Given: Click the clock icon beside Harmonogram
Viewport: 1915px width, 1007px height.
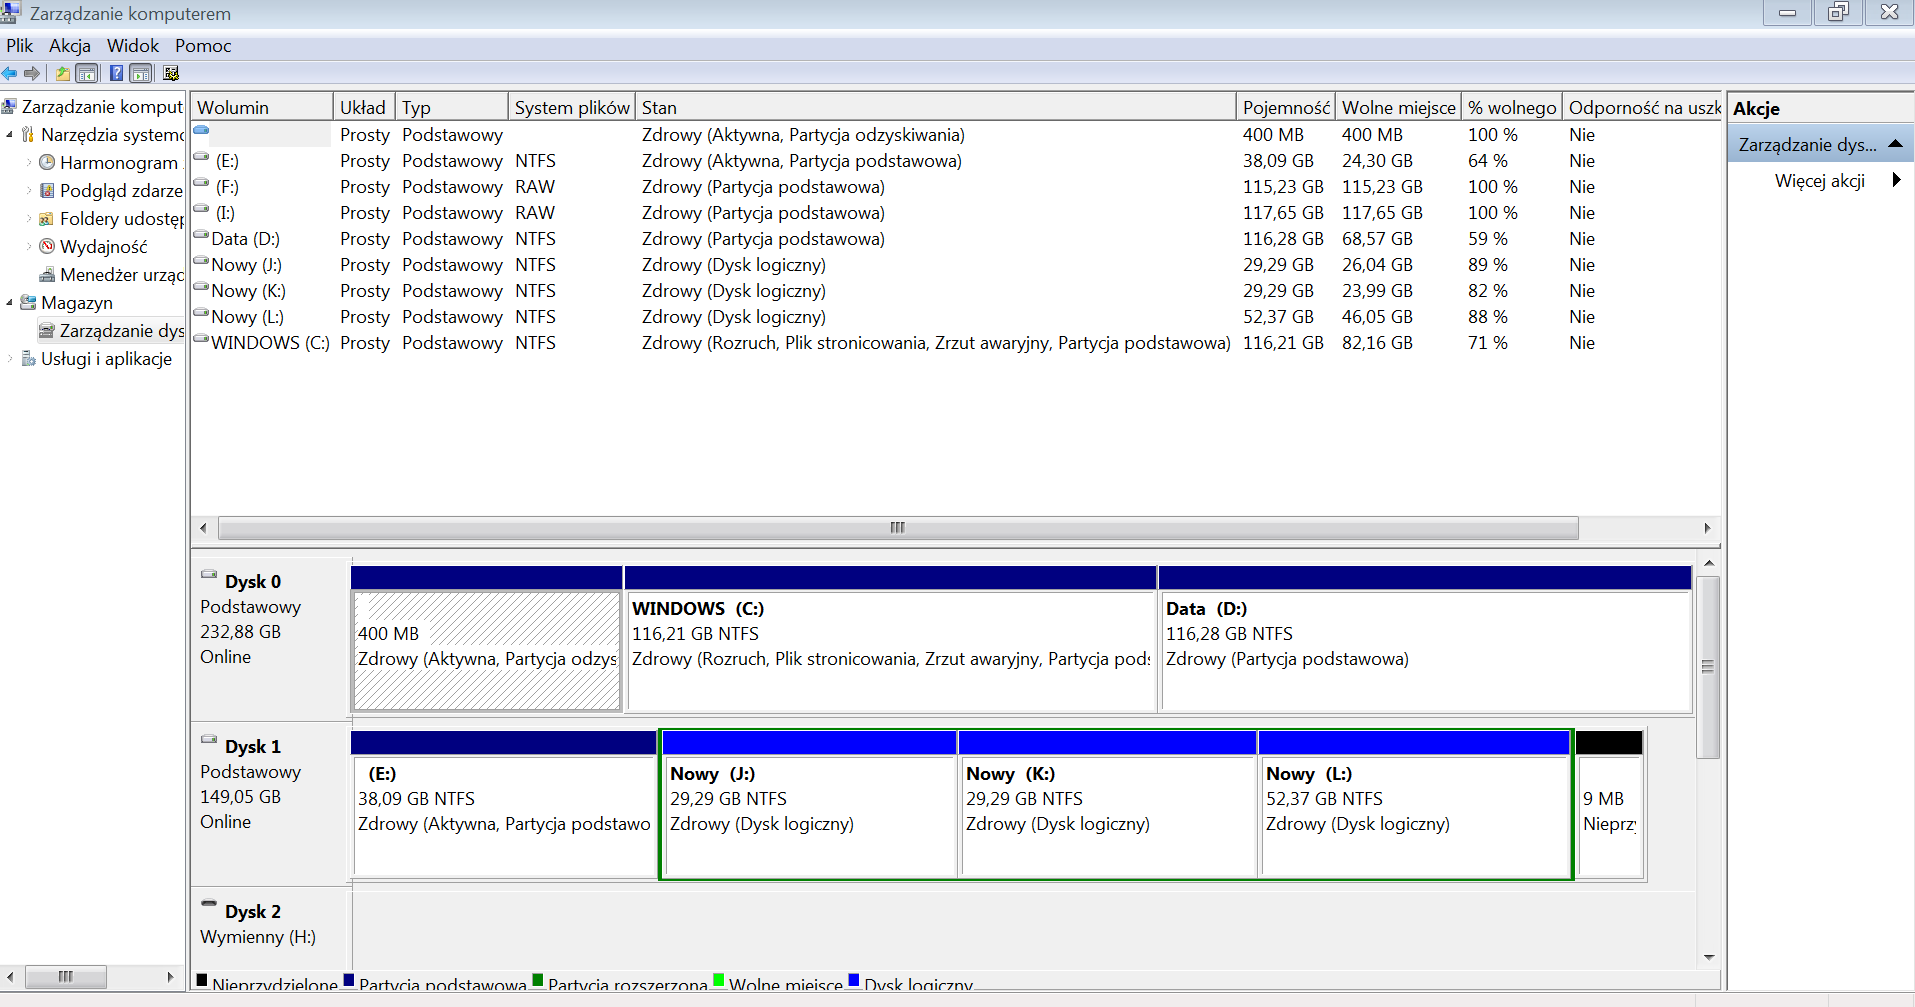Looking at the screenshot, I should [47, 162].
